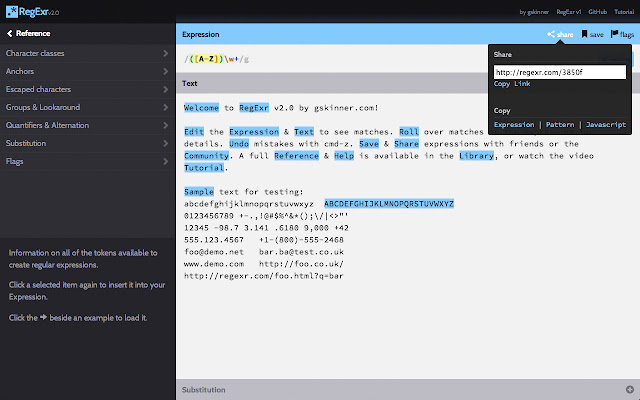Image resolution: width=640 pixels, height=400 pixels.
Task: Click highlighted match 'Tutorial' in text
Action: tap(204, 168)
